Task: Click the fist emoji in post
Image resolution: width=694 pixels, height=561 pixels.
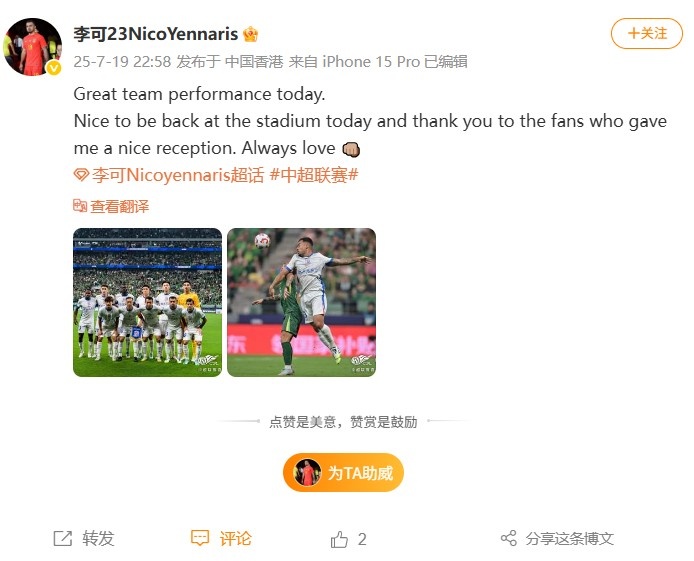Action: click(351, 149)
